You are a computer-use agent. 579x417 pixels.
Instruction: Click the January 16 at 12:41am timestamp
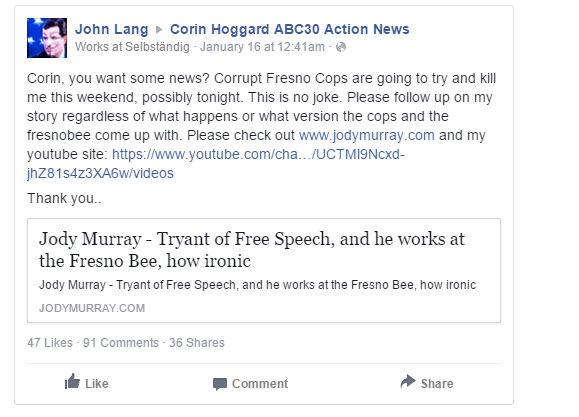pos(262,47)
